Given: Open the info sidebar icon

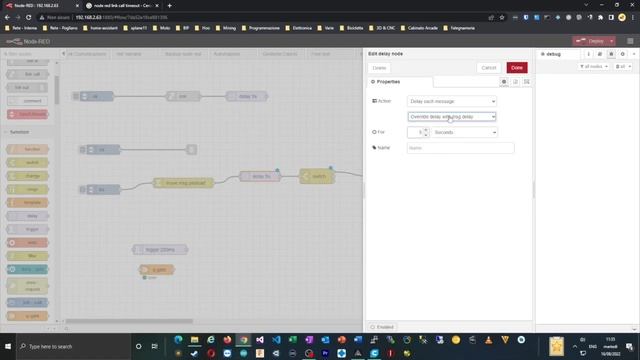Looking at the screenshot, I should pyautogui.click(x=588, y=54).
